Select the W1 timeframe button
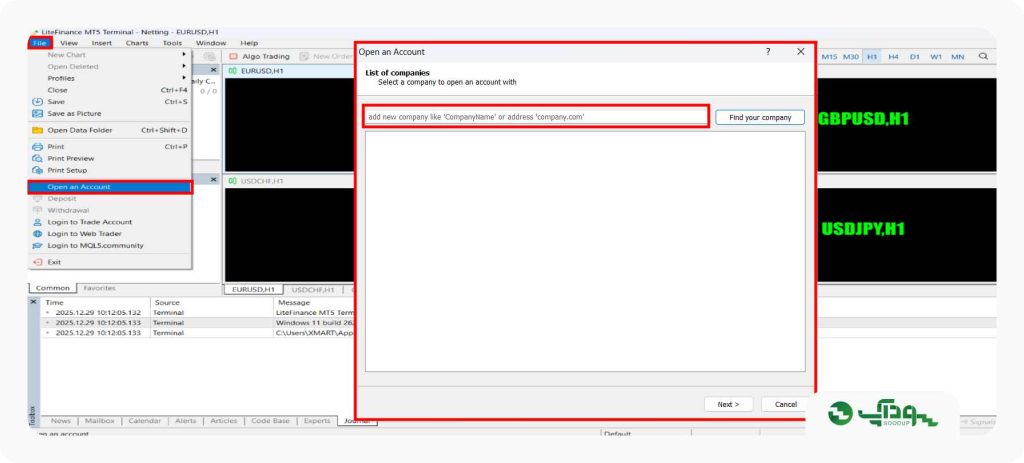 (x=936, y=57)
